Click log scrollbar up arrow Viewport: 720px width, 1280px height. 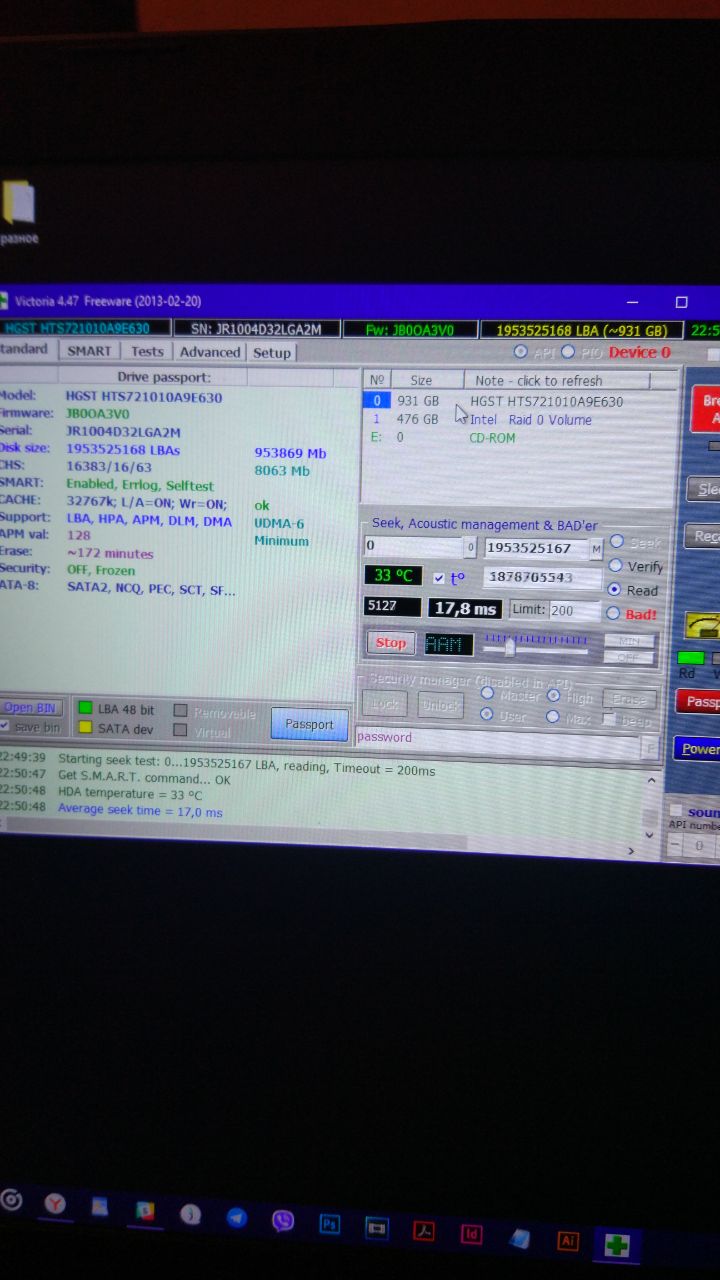click(x=651, y=780)
